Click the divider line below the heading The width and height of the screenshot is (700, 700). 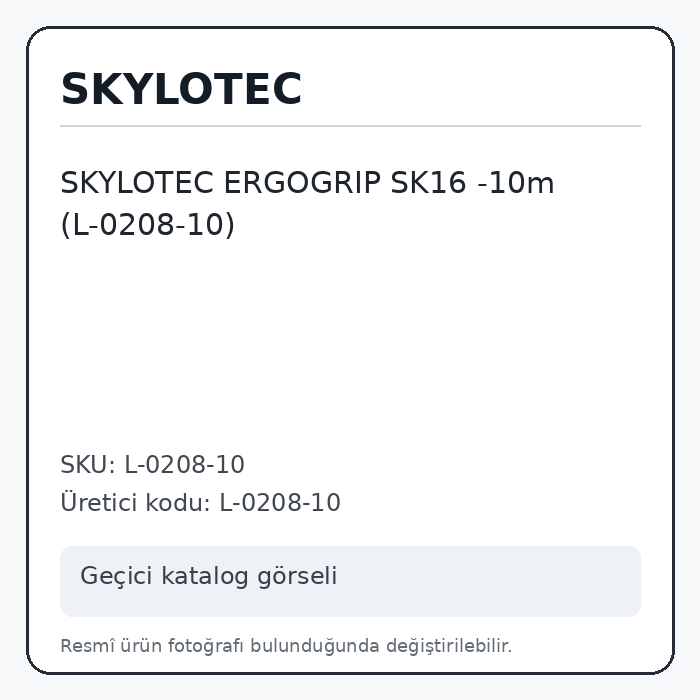pos(350,126)
